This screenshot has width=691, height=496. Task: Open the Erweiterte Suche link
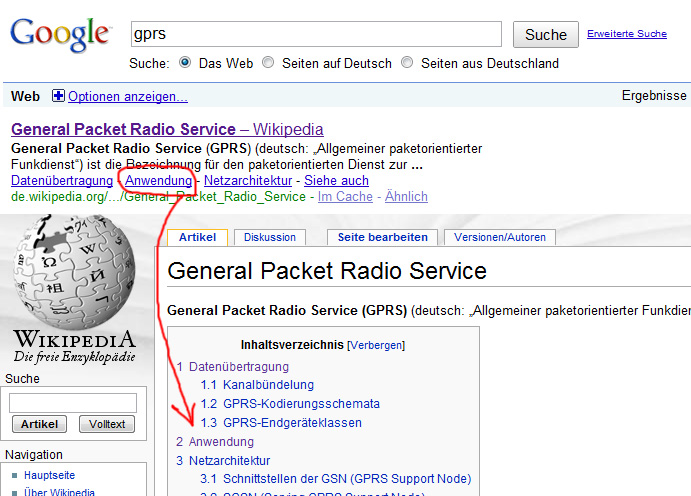point(627,34)
